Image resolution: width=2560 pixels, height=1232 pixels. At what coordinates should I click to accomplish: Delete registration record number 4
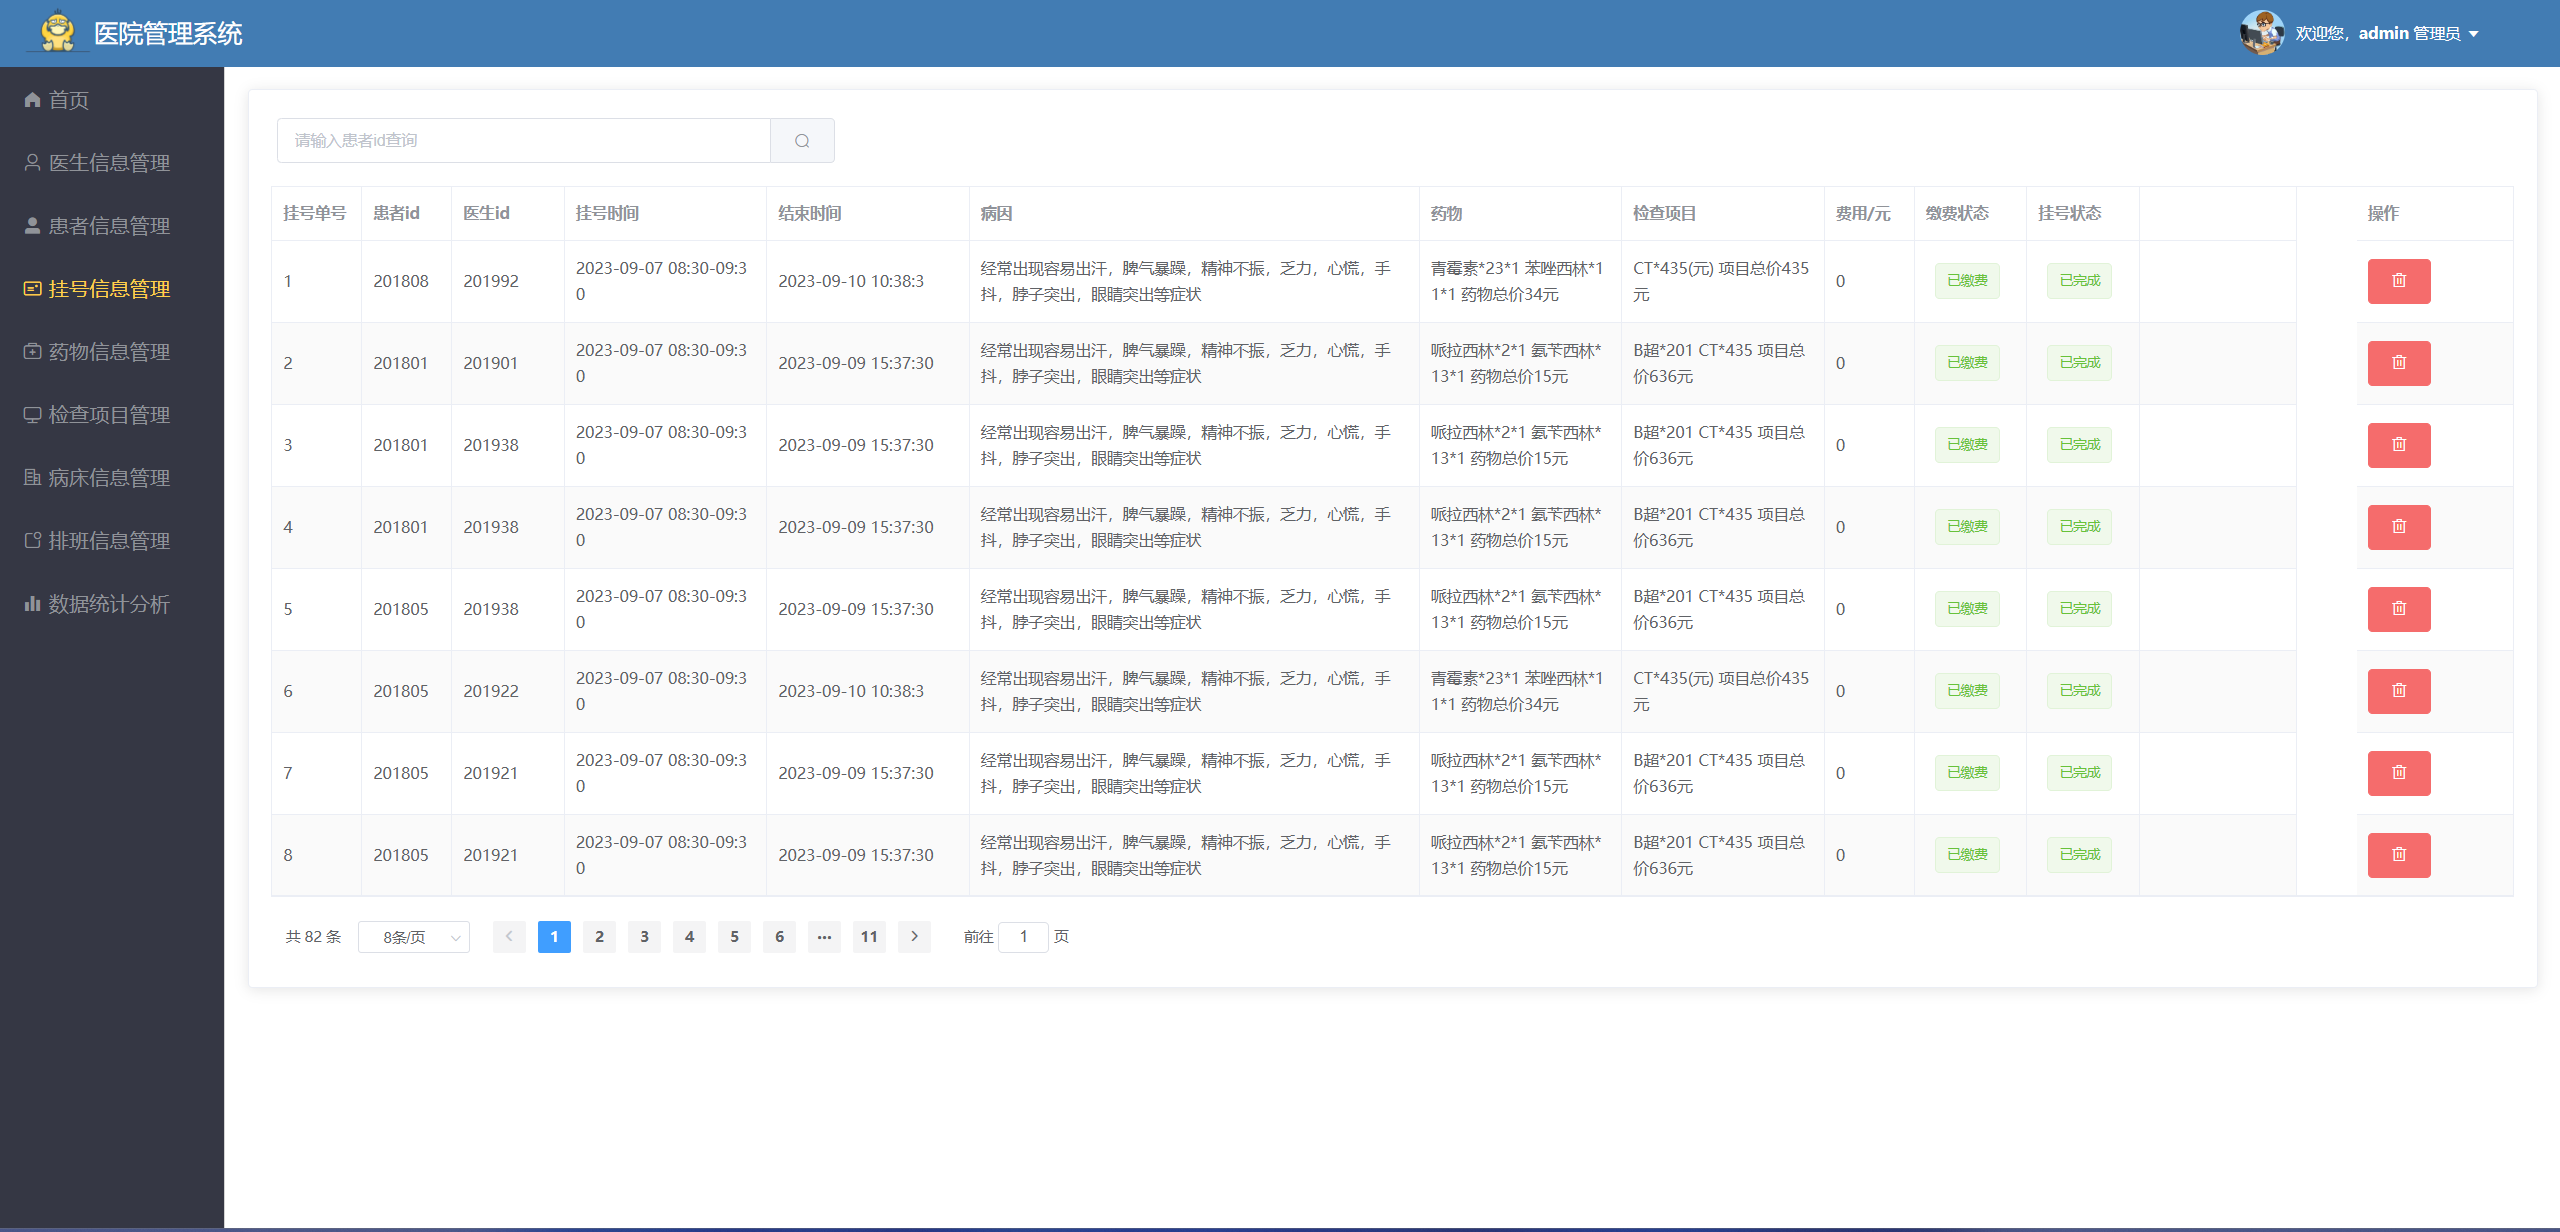click(x=2398, y=527)
